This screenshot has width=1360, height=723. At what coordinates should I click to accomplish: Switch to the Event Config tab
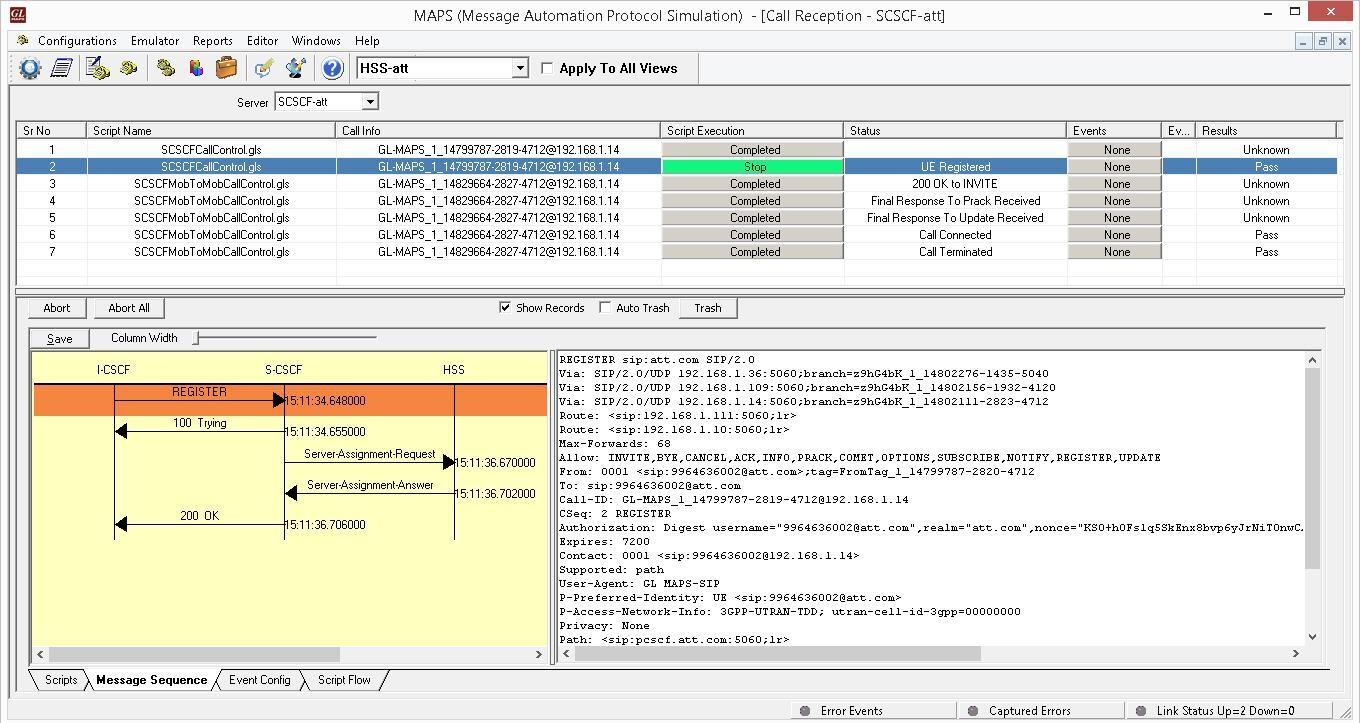259,680
